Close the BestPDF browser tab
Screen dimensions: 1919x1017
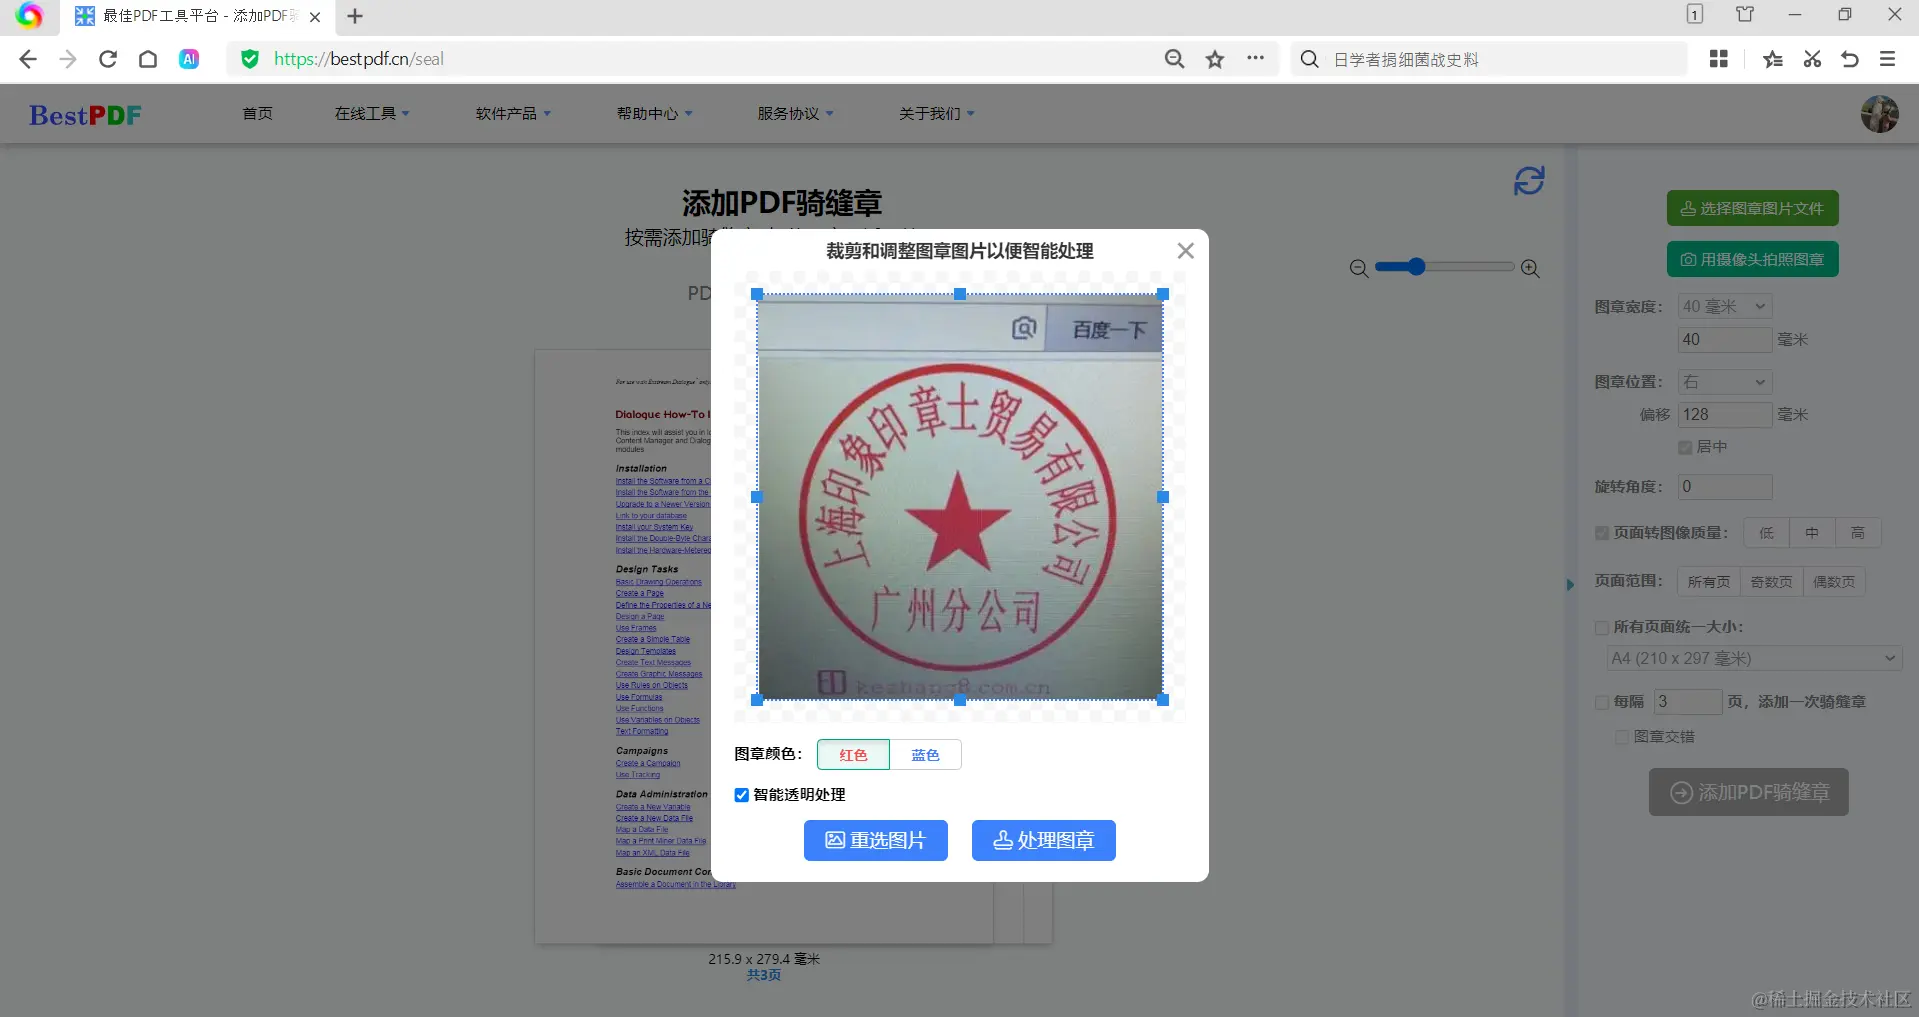[315, 17]
